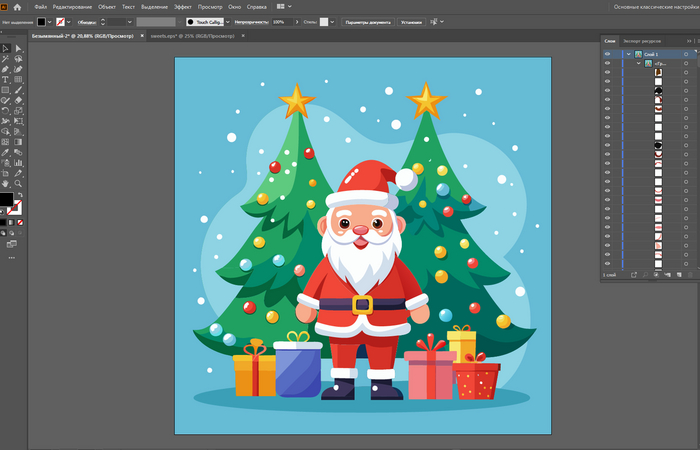Viewport: 700px width, 450px height.
Task: Switch to Экспорт ресурсов panel tab
Action: [642, 41]
